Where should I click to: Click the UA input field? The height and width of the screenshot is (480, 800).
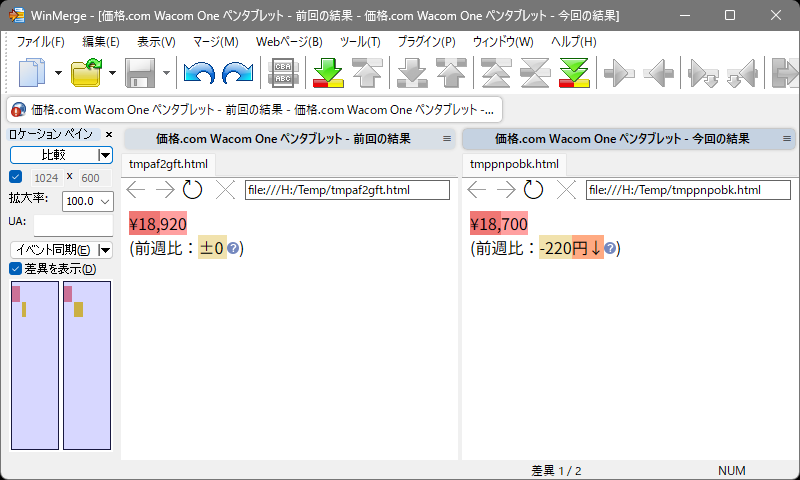73,225
